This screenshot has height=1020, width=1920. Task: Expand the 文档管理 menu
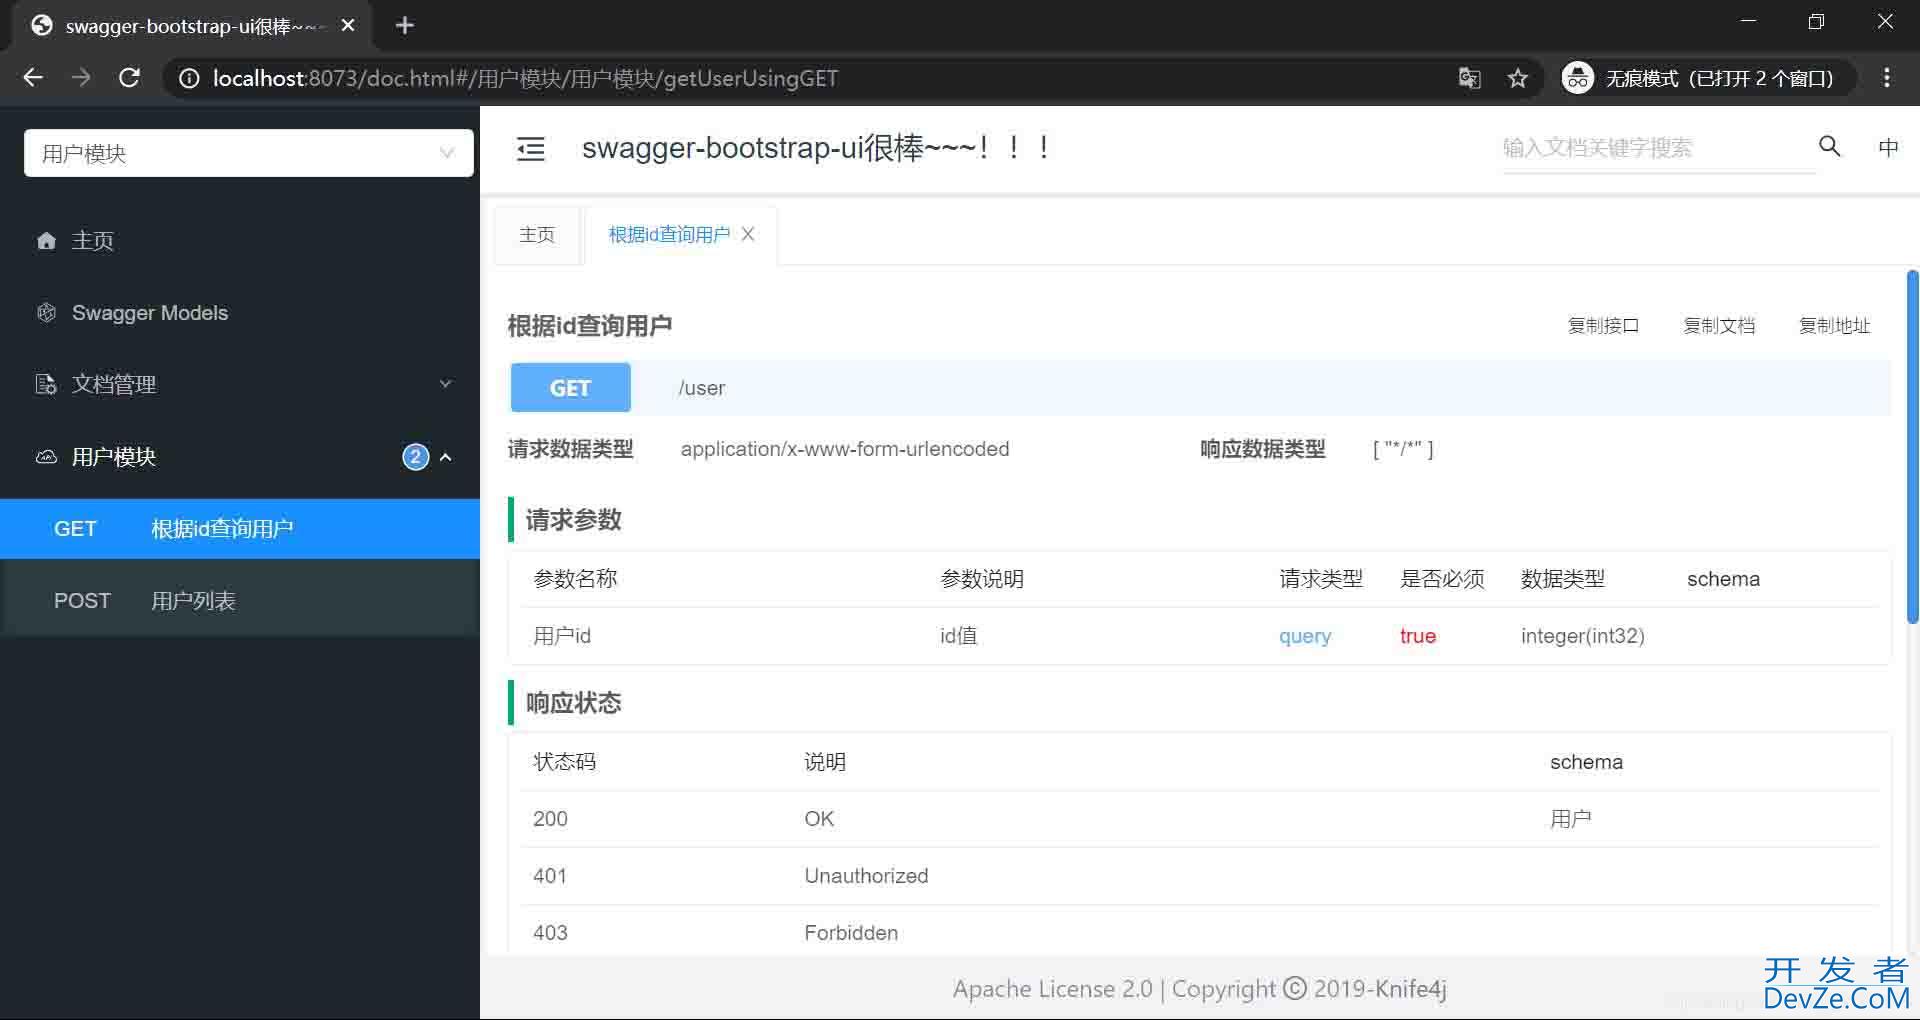click(240, 384)
